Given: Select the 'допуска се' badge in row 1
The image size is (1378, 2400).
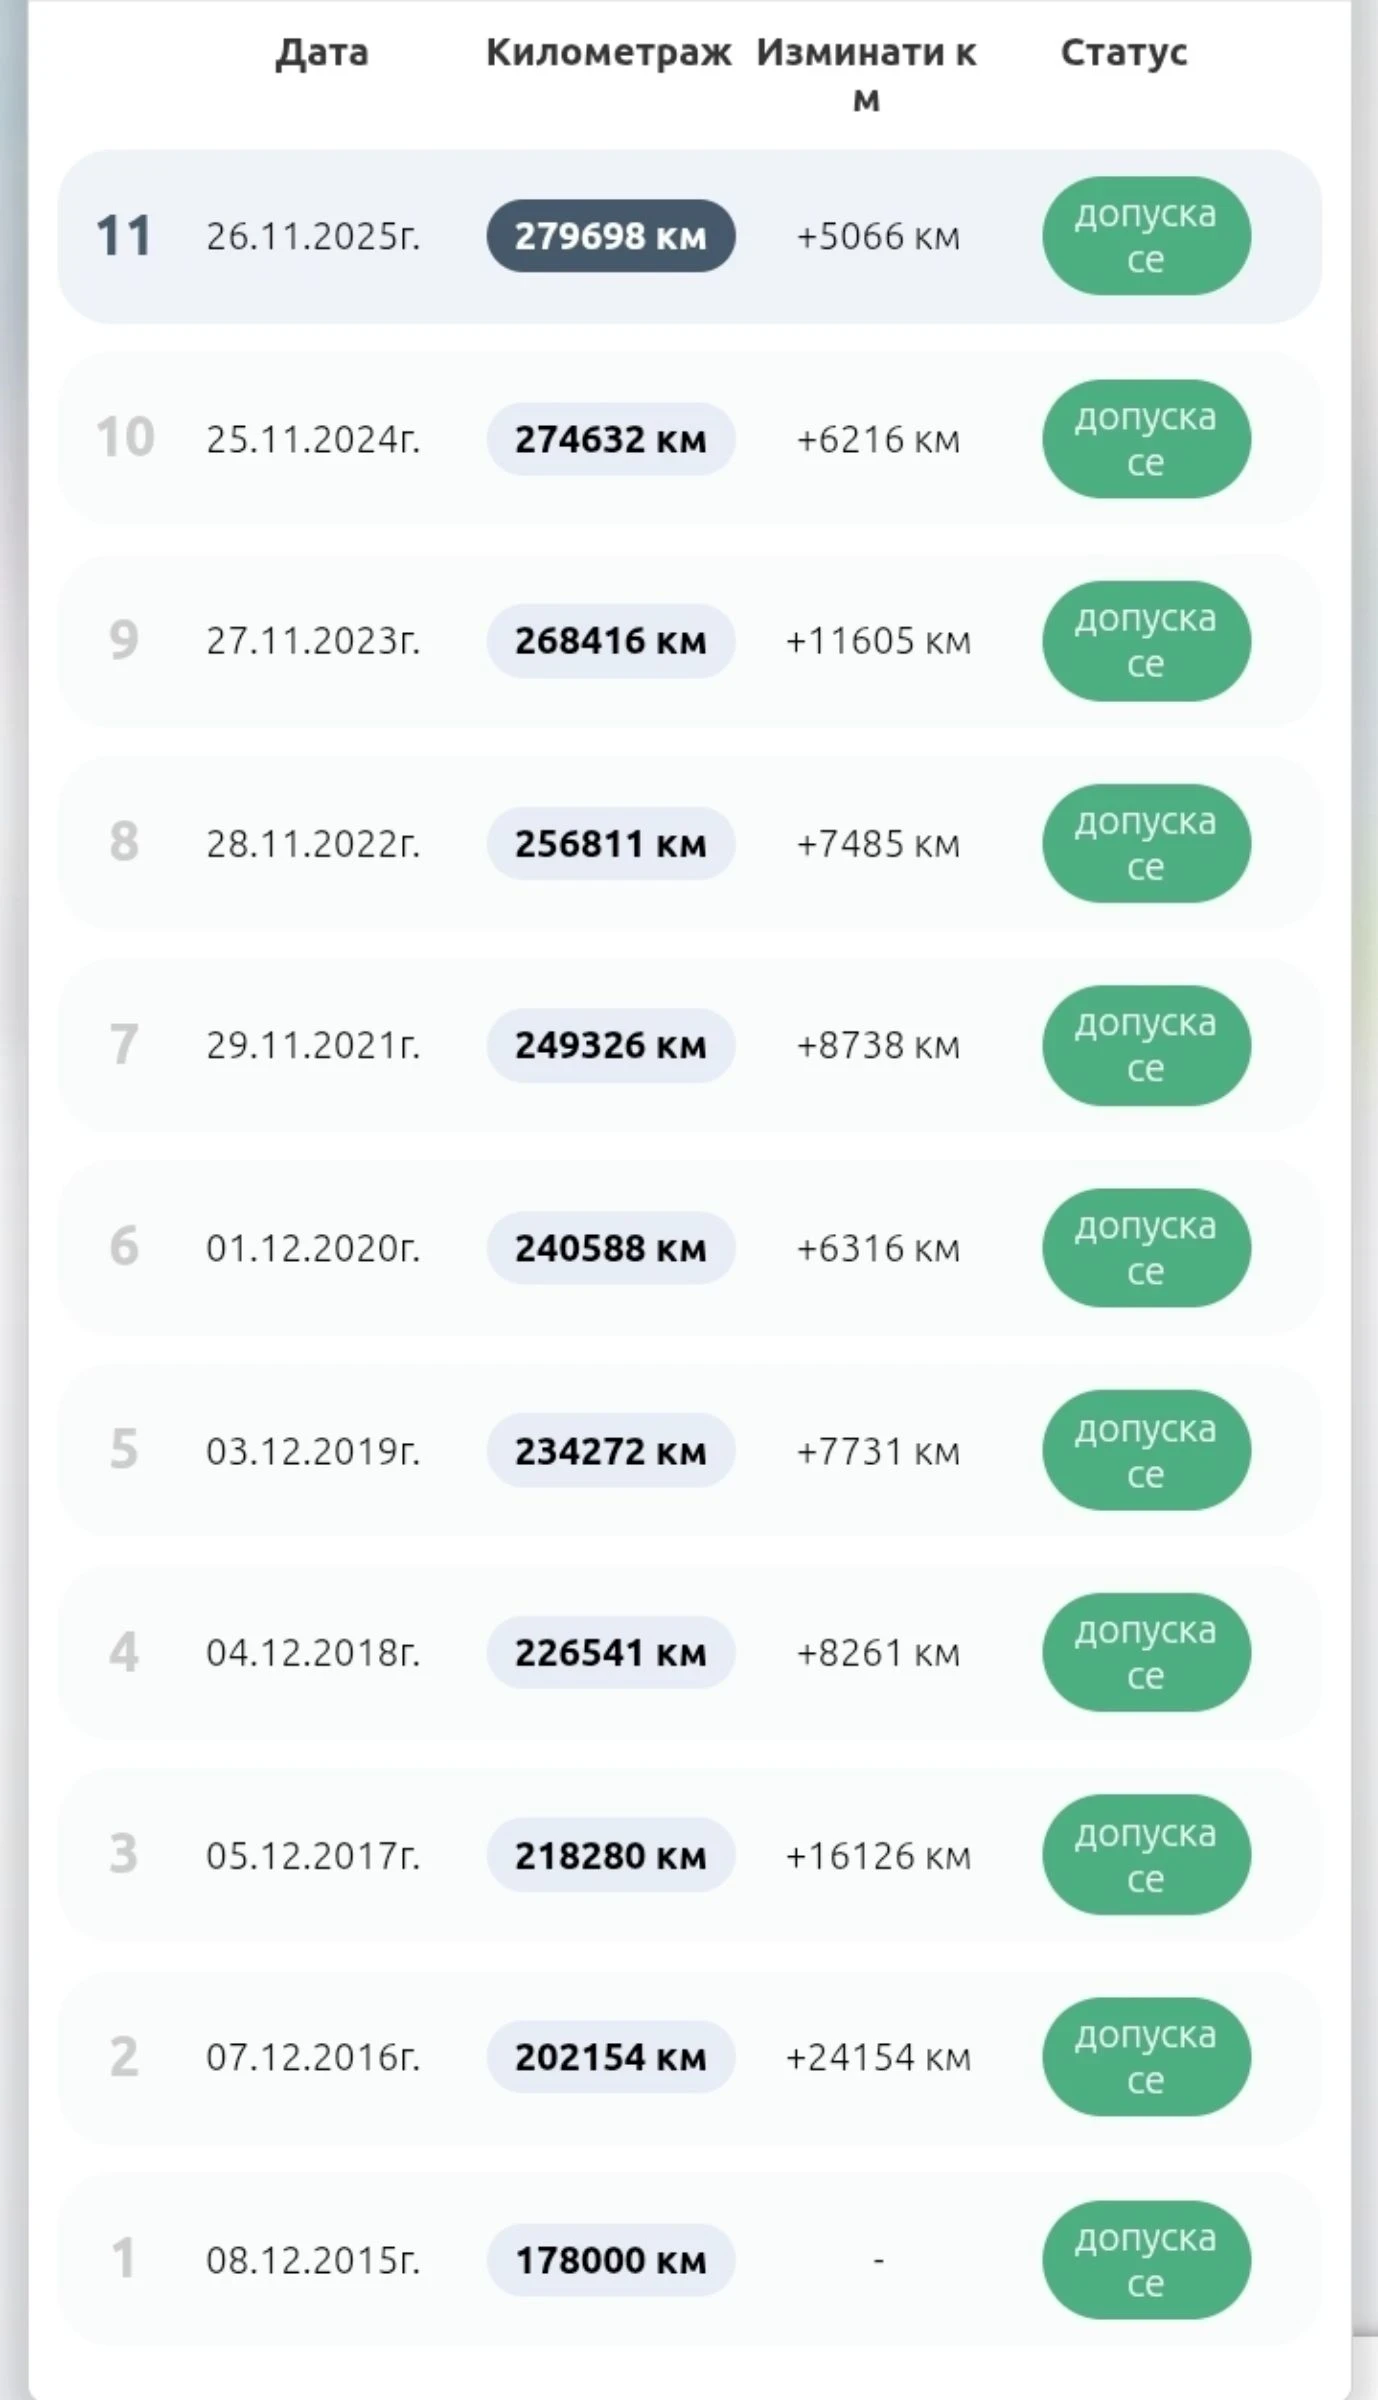Looking at the screenshot, I should click(1146, 2260).
